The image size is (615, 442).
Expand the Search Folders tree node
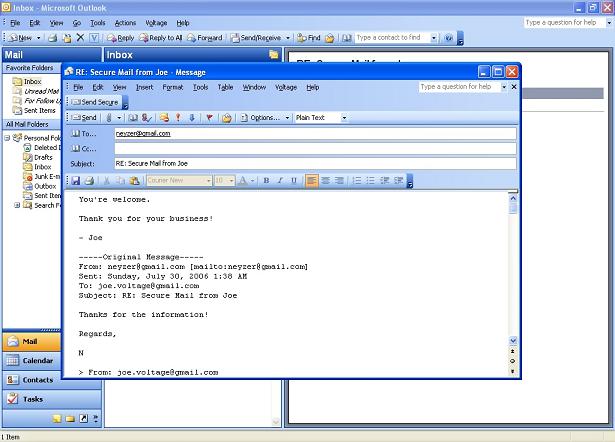(17, 205)
